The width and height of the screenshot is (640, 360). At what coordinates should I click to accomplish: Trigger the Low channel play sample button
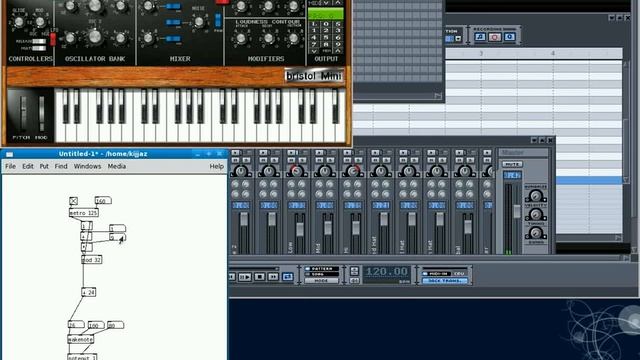pyautogui.click(x=291, y=153)
